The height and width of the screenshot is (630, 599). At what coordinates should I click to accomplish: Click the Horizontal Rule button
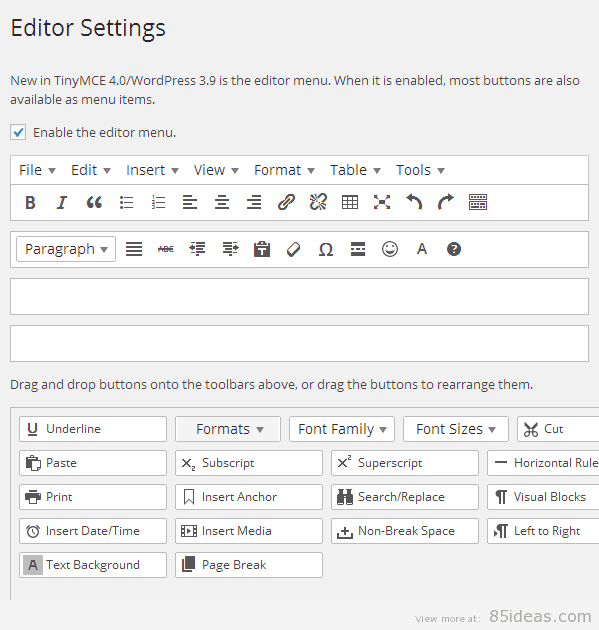(543, 463)
